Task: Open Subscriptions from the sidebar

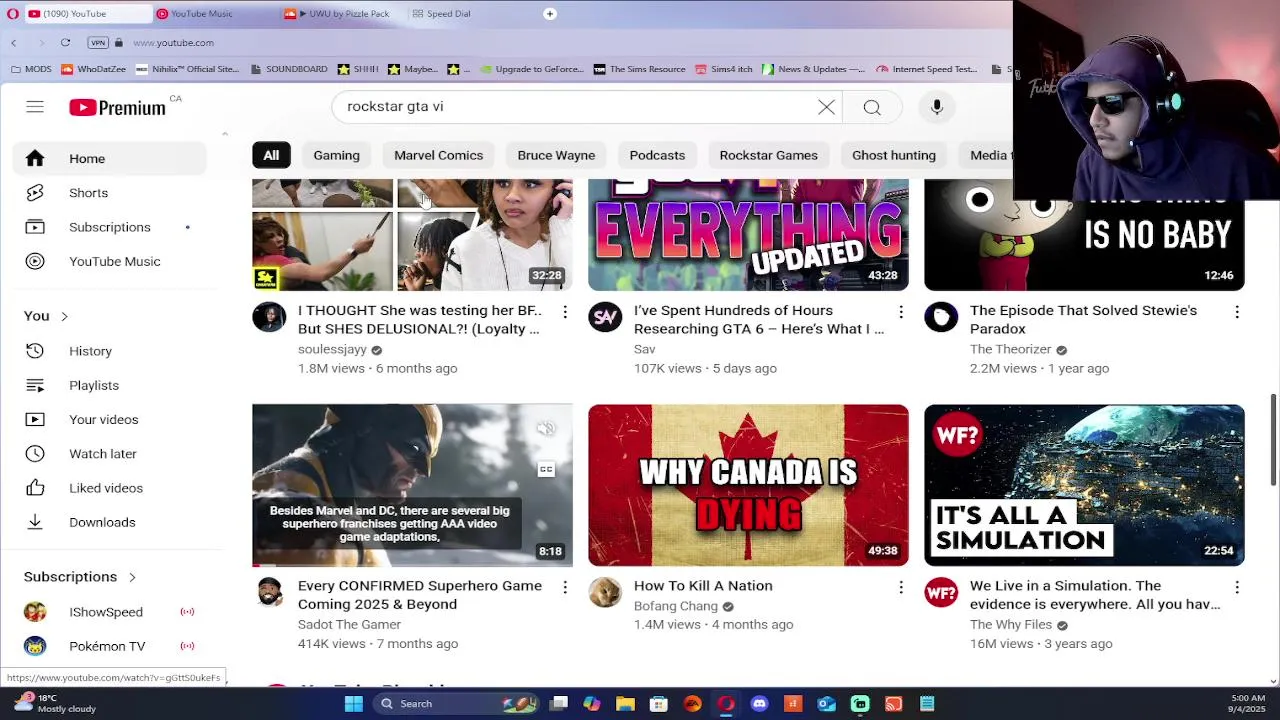Action: [x=110, y=227]
